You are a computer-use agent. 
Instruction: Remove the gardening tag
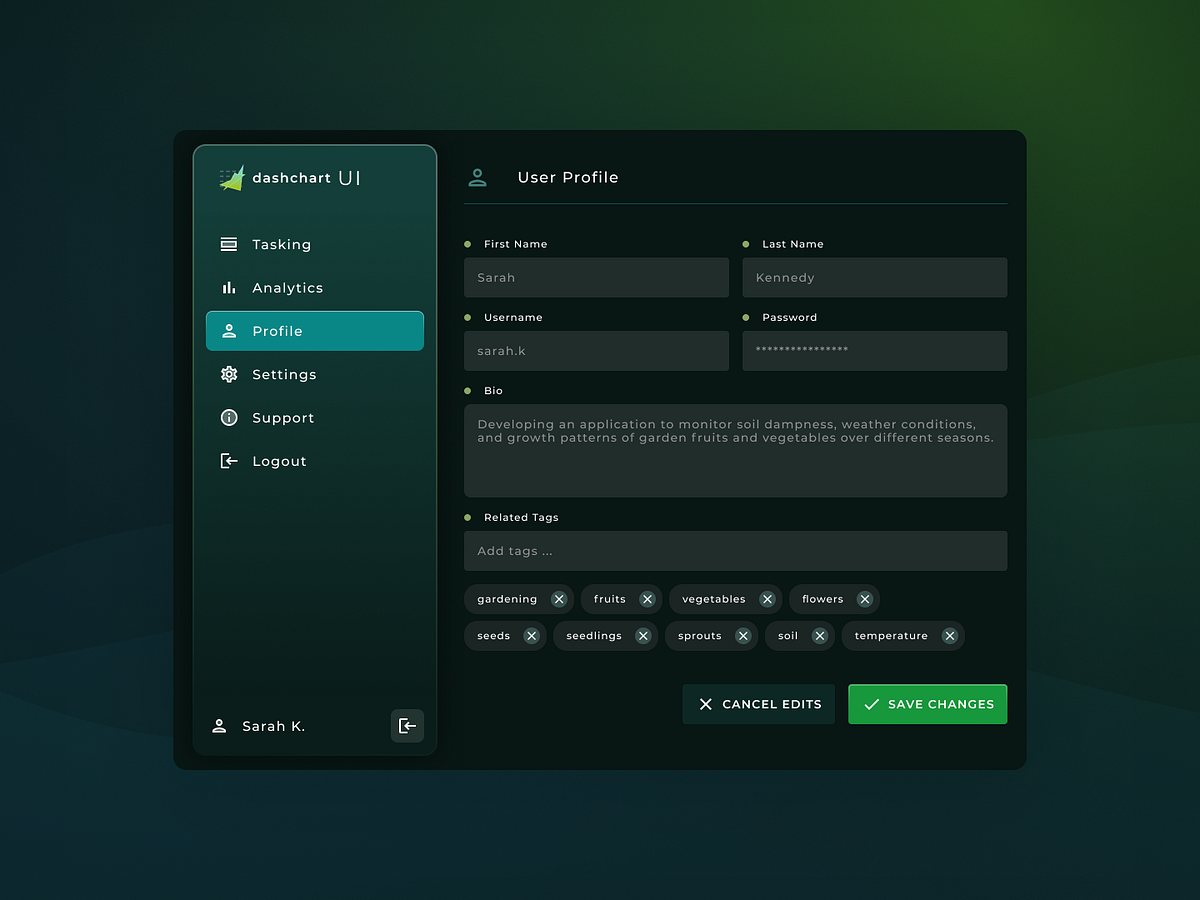(559, 599)
